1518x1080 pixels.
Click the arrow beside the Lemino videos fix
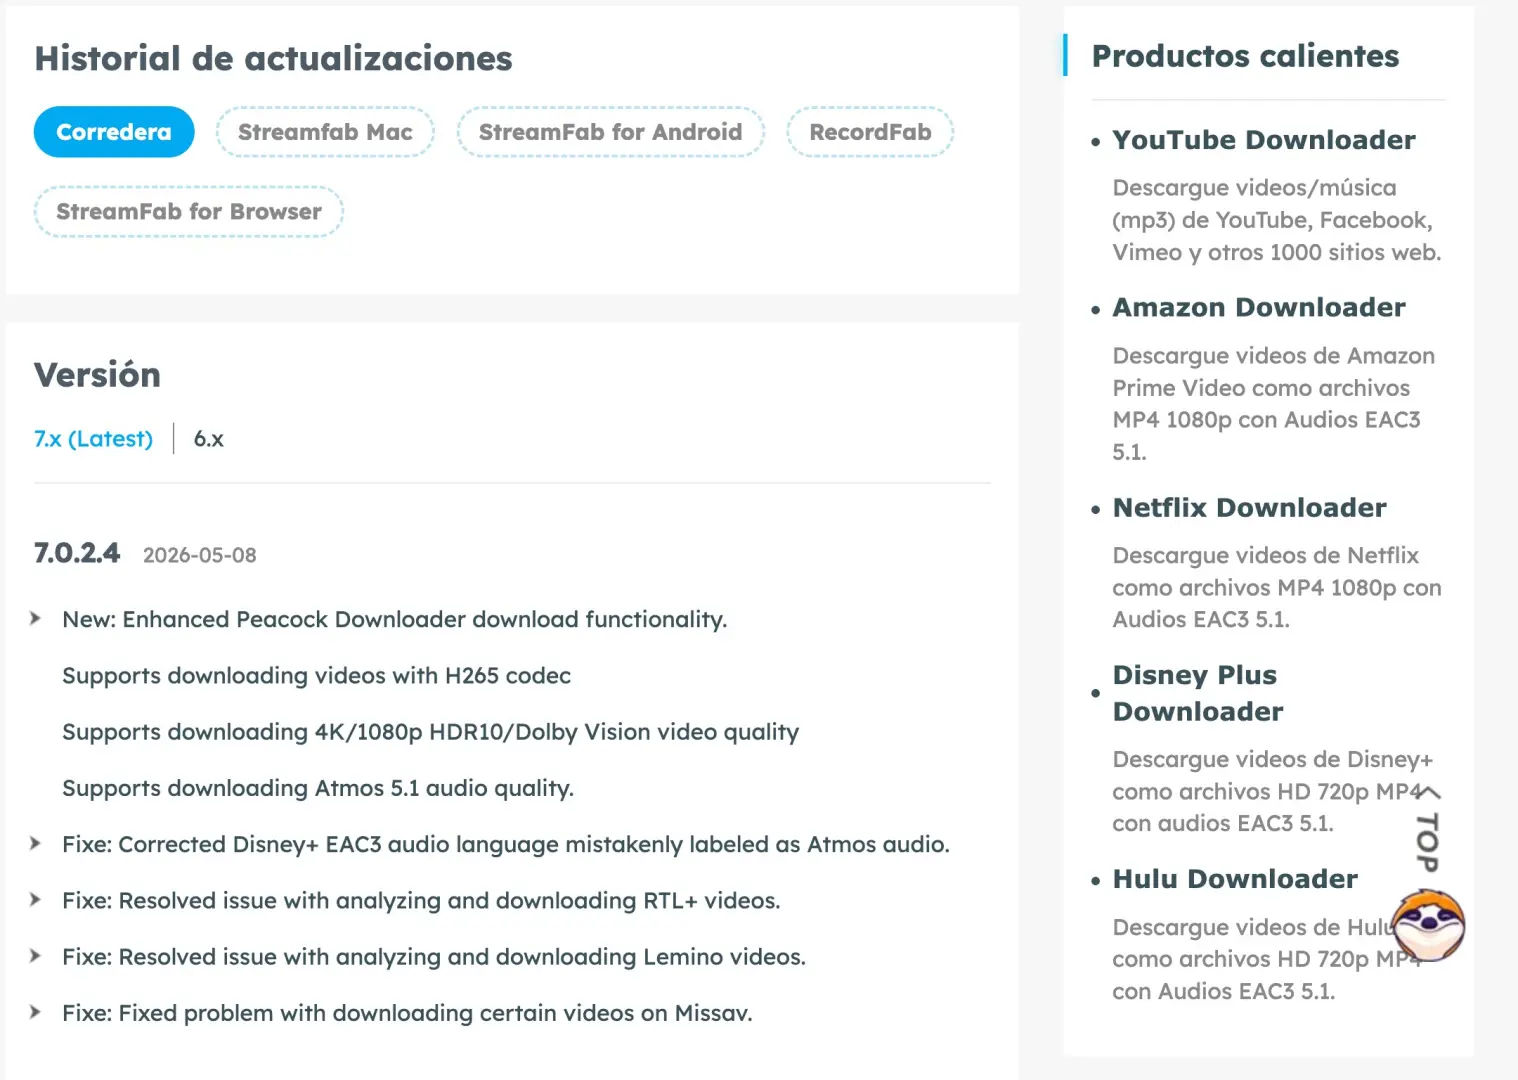pos(36,956)
